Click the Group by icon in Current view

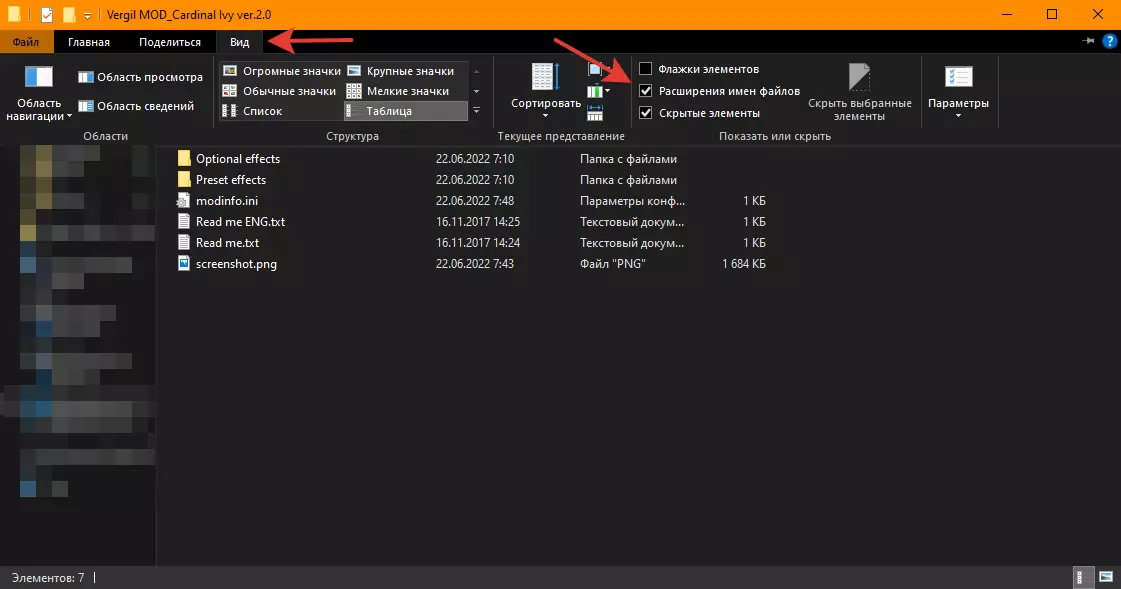pos(595,69)
